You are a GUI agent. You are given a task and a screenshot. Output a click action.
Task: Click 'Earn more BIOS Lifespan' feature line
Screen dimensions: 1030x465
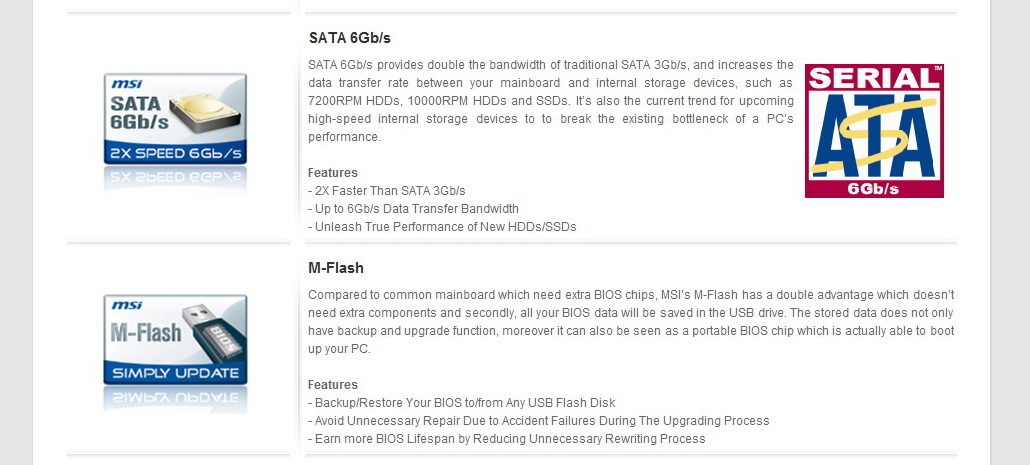506,439
